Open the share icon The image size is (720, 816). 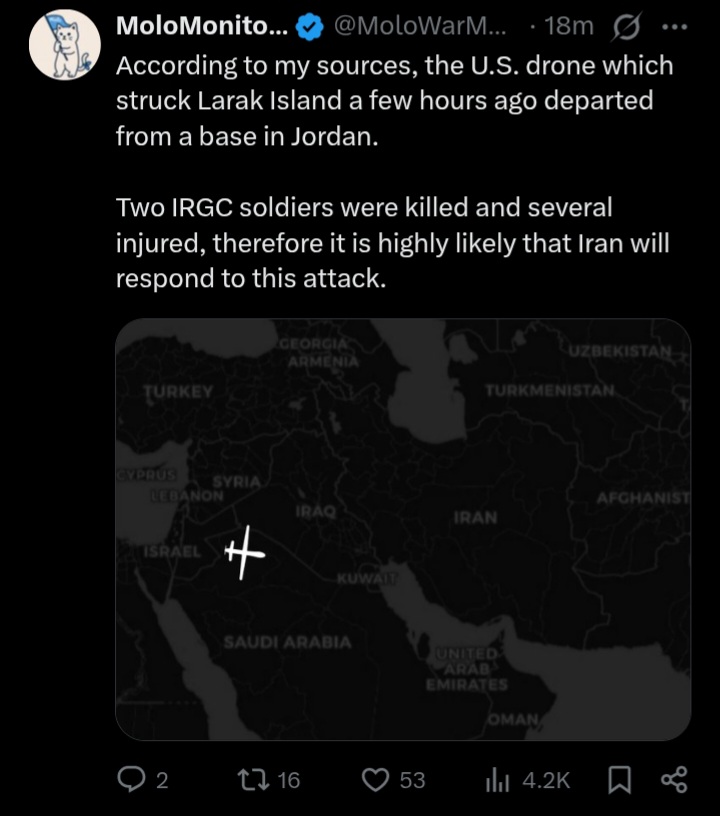click(674, 780)
